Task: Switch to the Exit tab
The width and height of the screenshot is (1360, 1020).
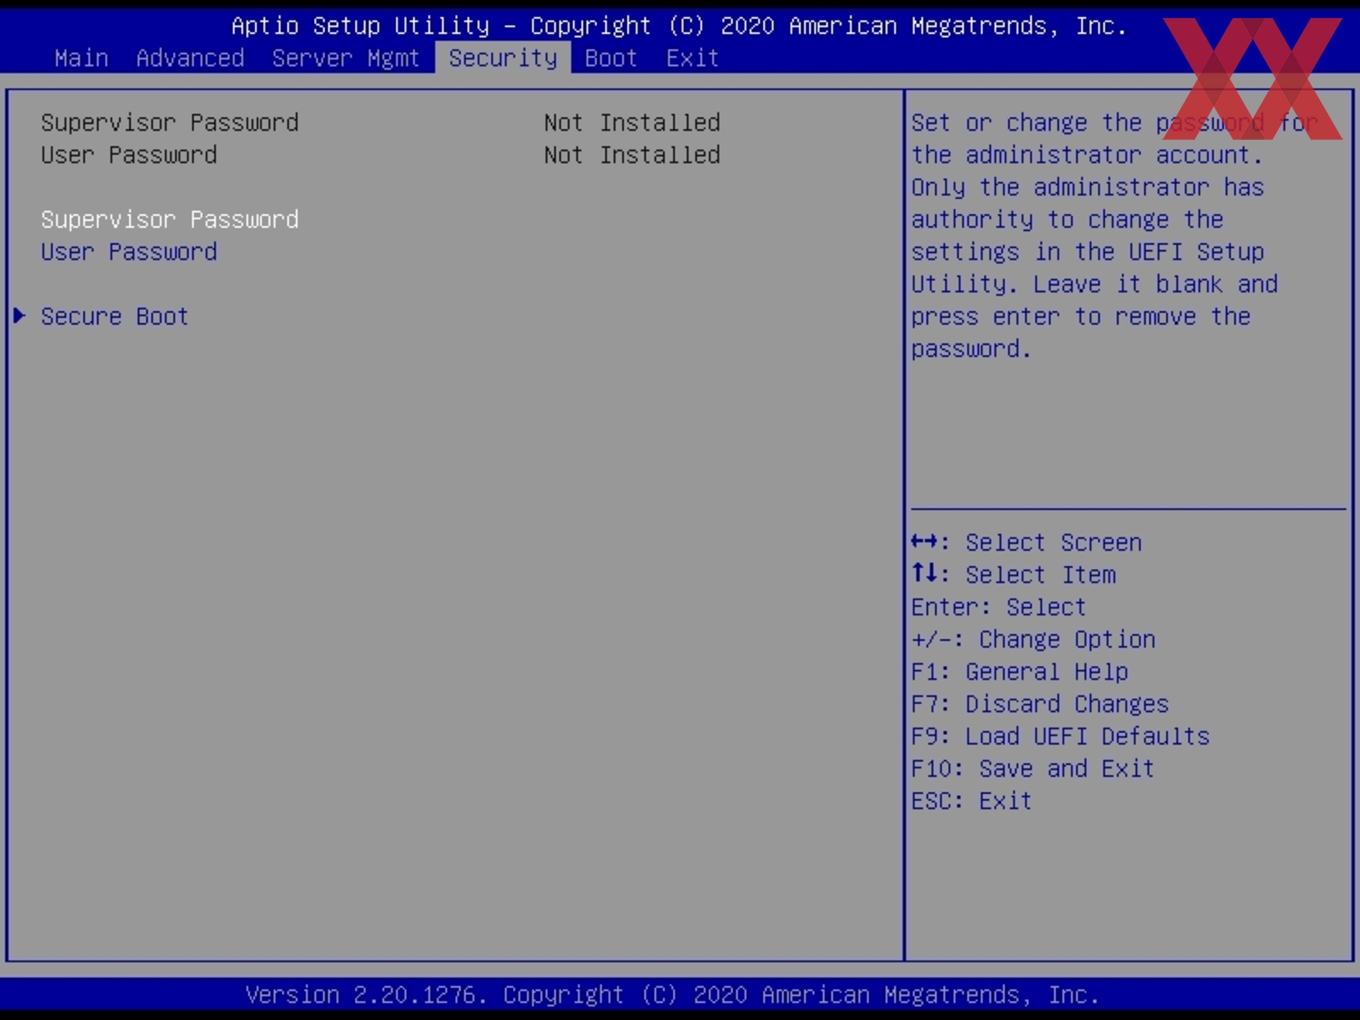Action: [693, 58]
